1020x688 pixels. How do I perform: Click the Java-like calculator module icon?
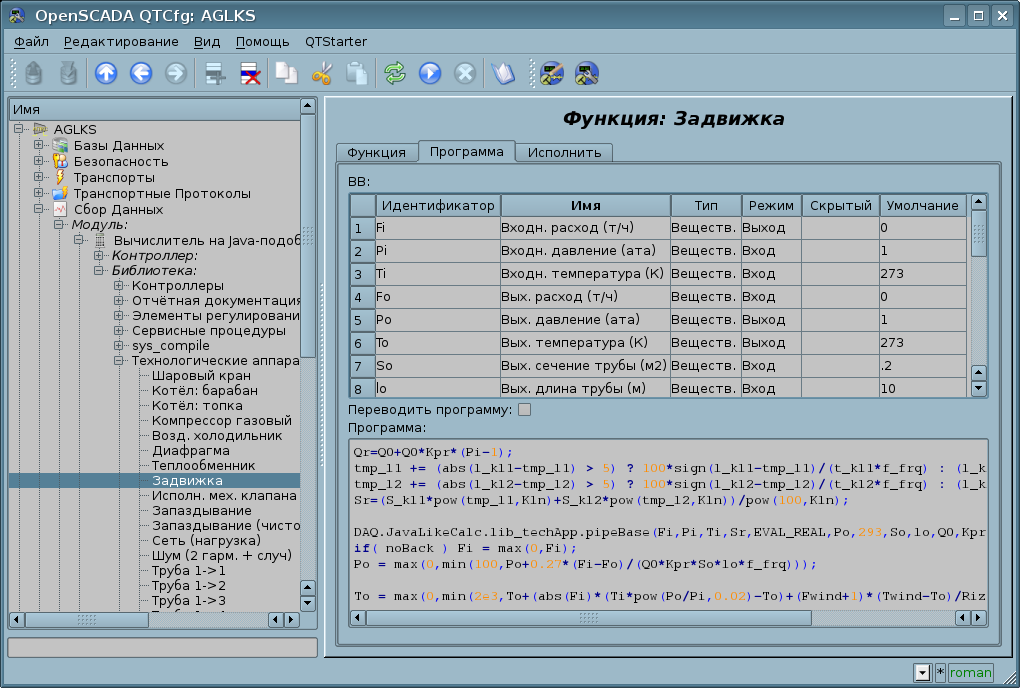pyautogui.click(x=100, y=241)
